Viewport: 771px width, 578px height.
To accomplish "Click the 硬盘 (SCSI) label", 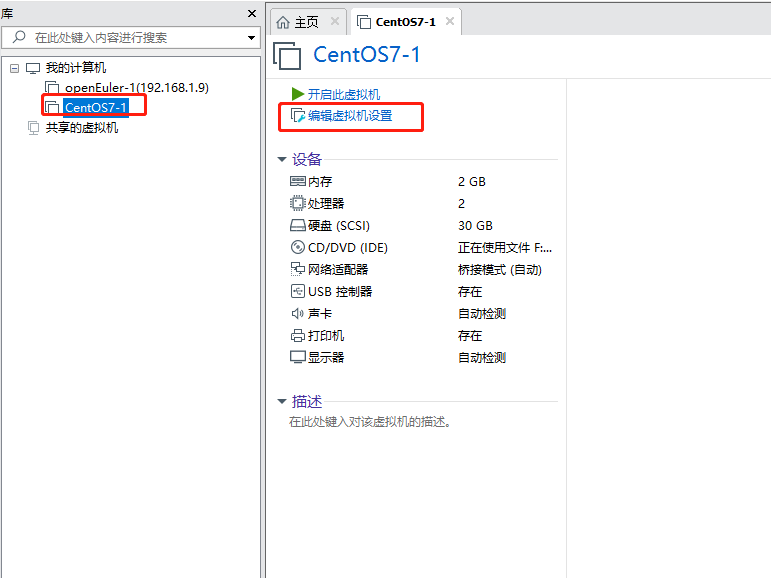I will [339, 225].
